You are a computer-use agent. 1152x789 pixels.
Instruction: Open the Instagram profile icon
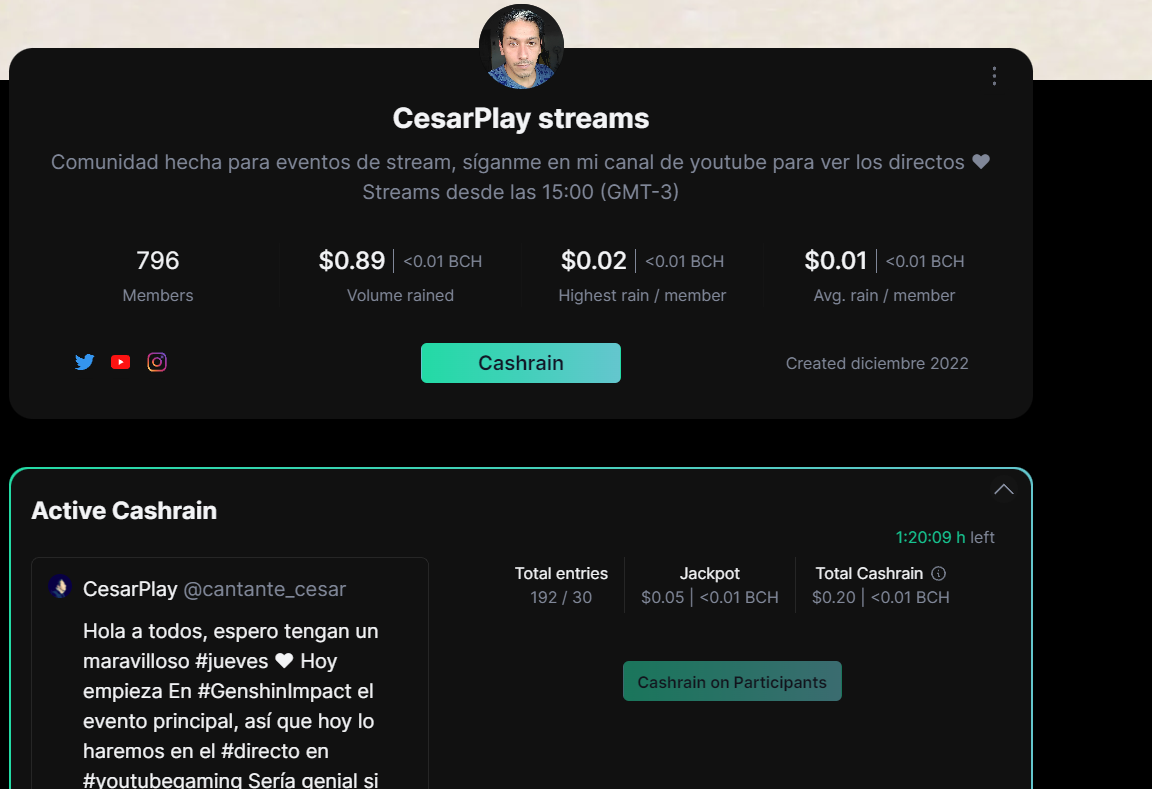pyautogui.click(x=156, y=362)
